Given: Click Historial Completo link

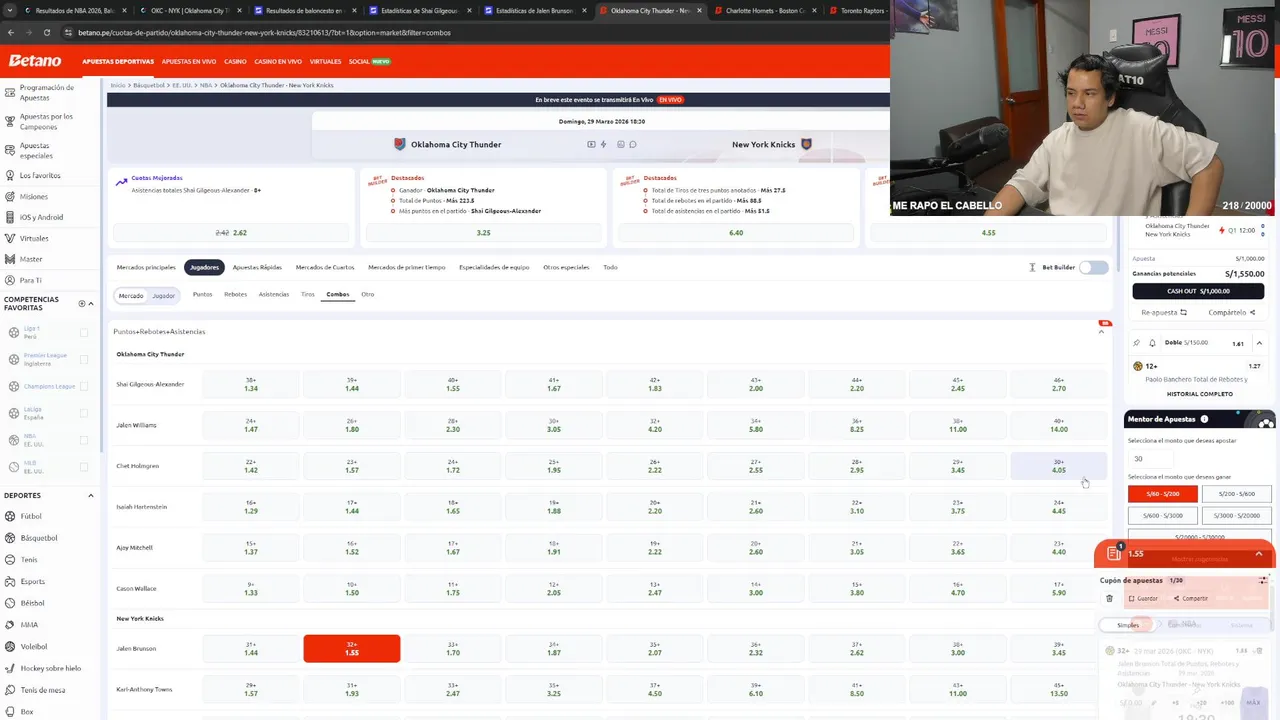Looking at the screenshot, I should tap(1200, 394).
